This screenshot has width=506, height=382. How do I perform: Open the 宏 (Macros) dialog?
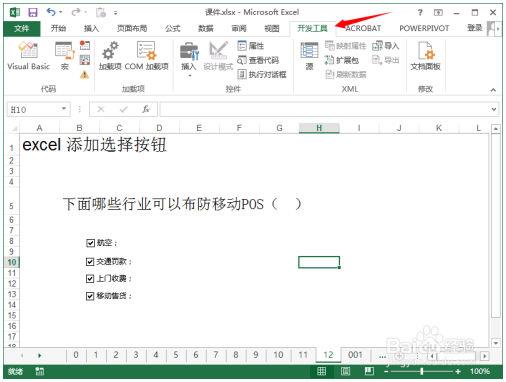[x=64, y=56]
